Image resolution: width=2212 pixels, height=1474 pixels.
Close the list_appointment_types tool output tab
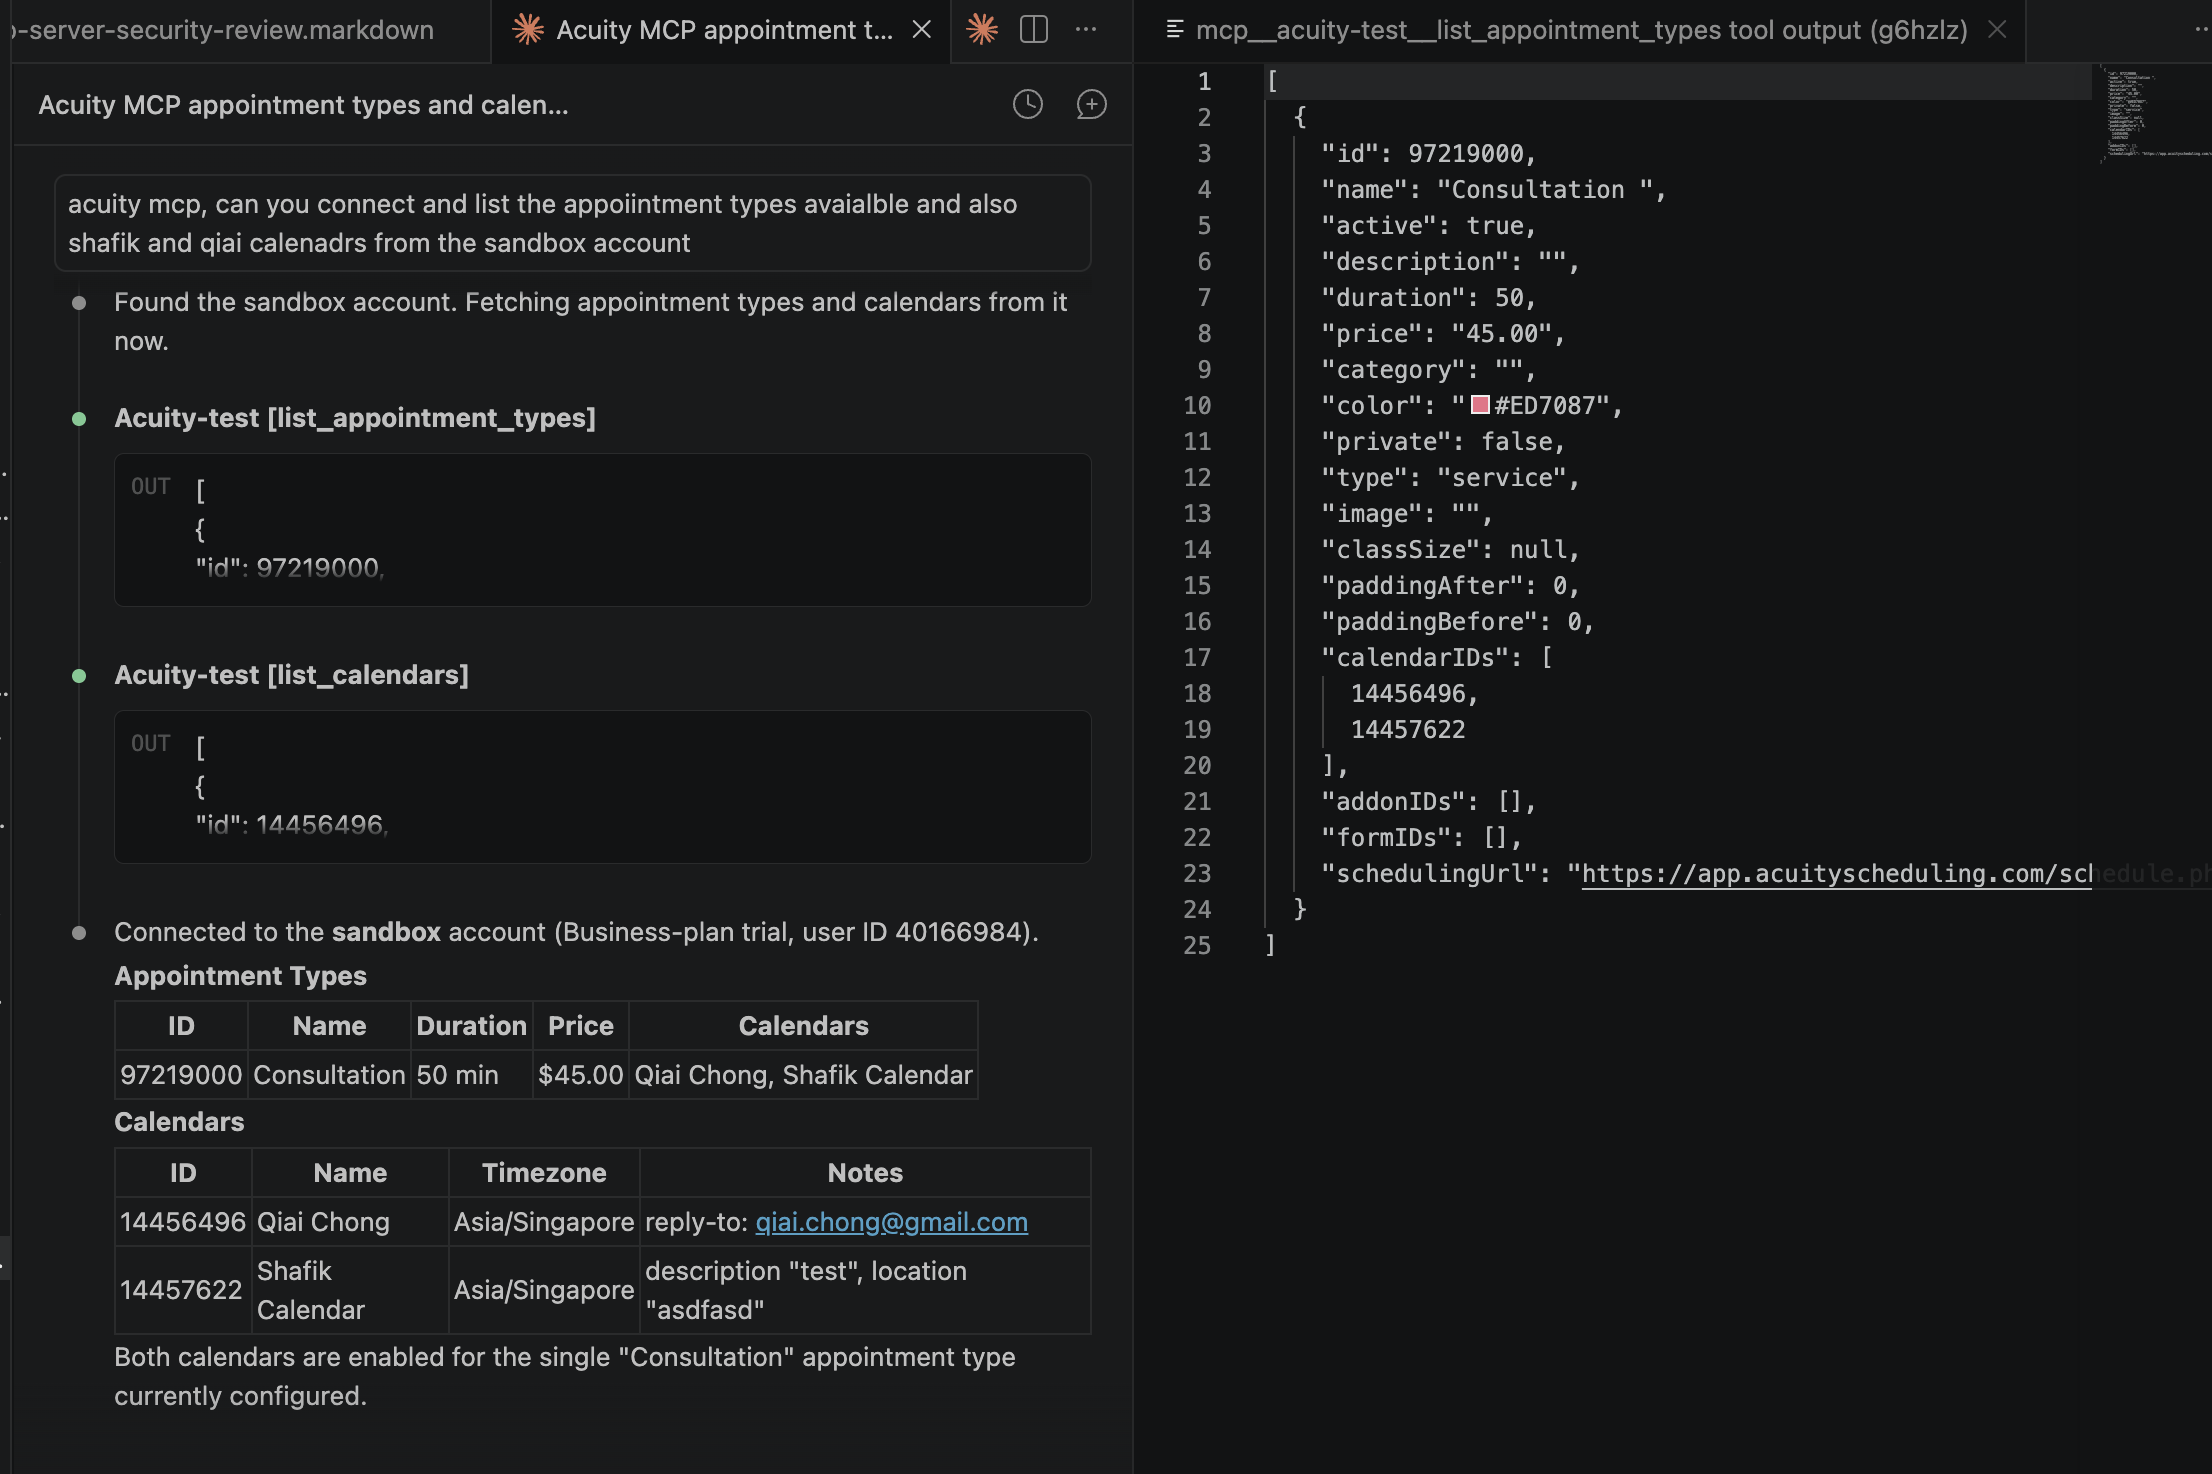pyautogui.click(x=1997, y=30)
